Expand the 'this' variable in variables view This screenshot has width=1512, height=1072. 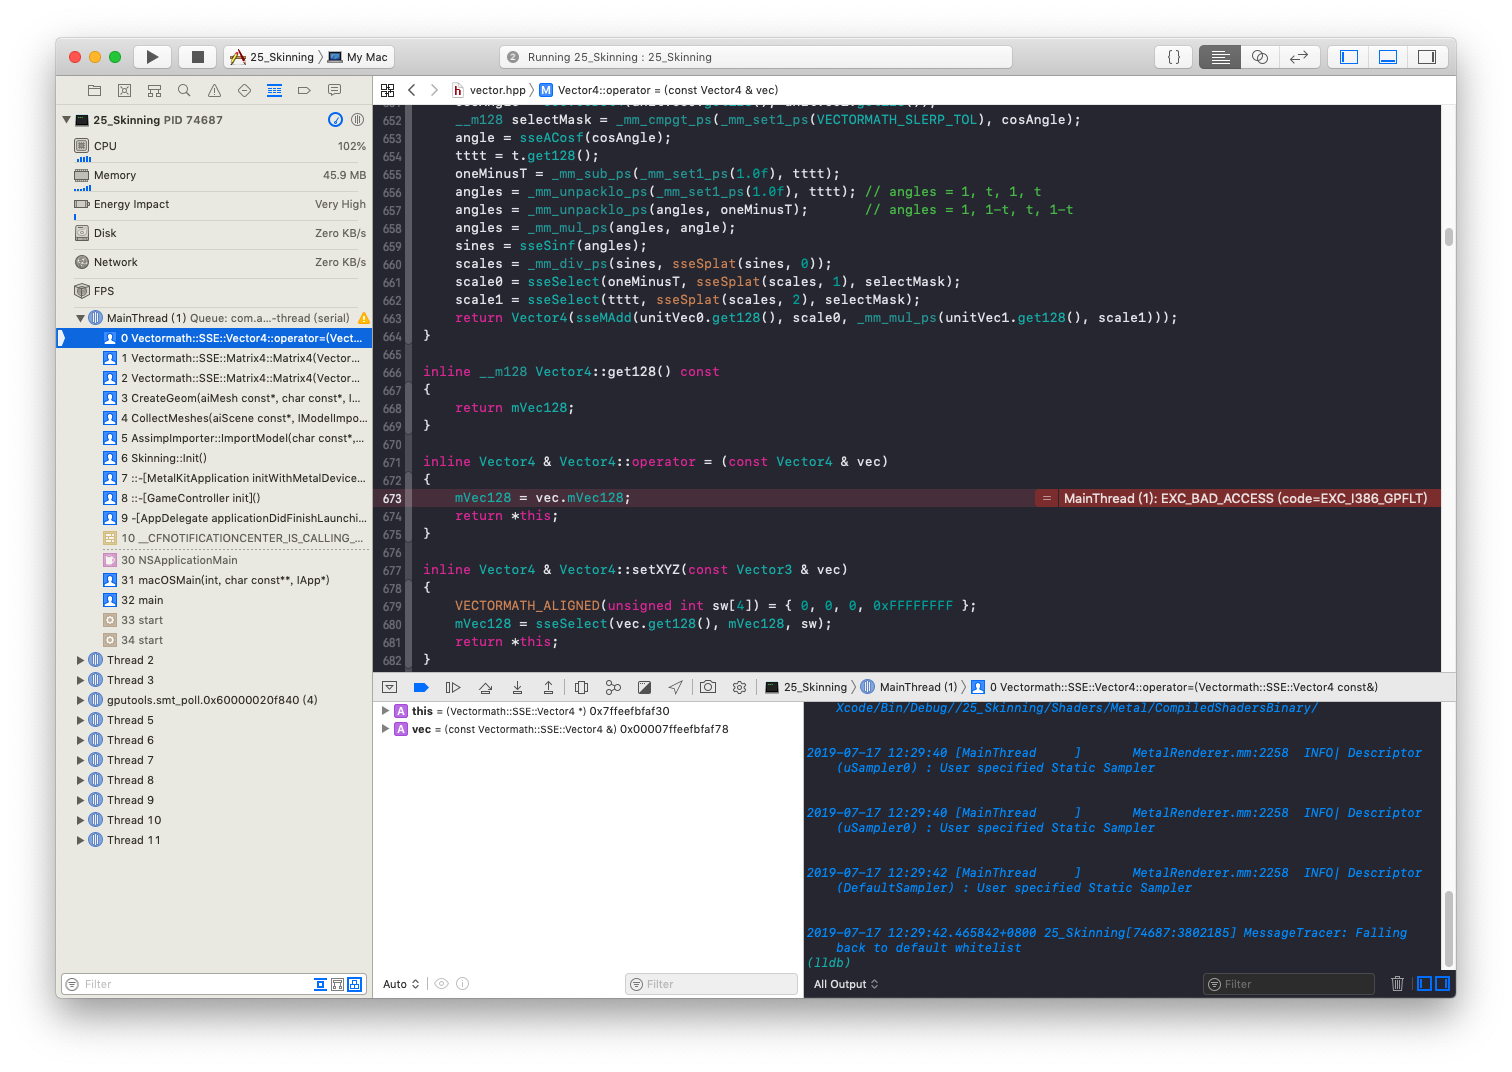point(385,710)
